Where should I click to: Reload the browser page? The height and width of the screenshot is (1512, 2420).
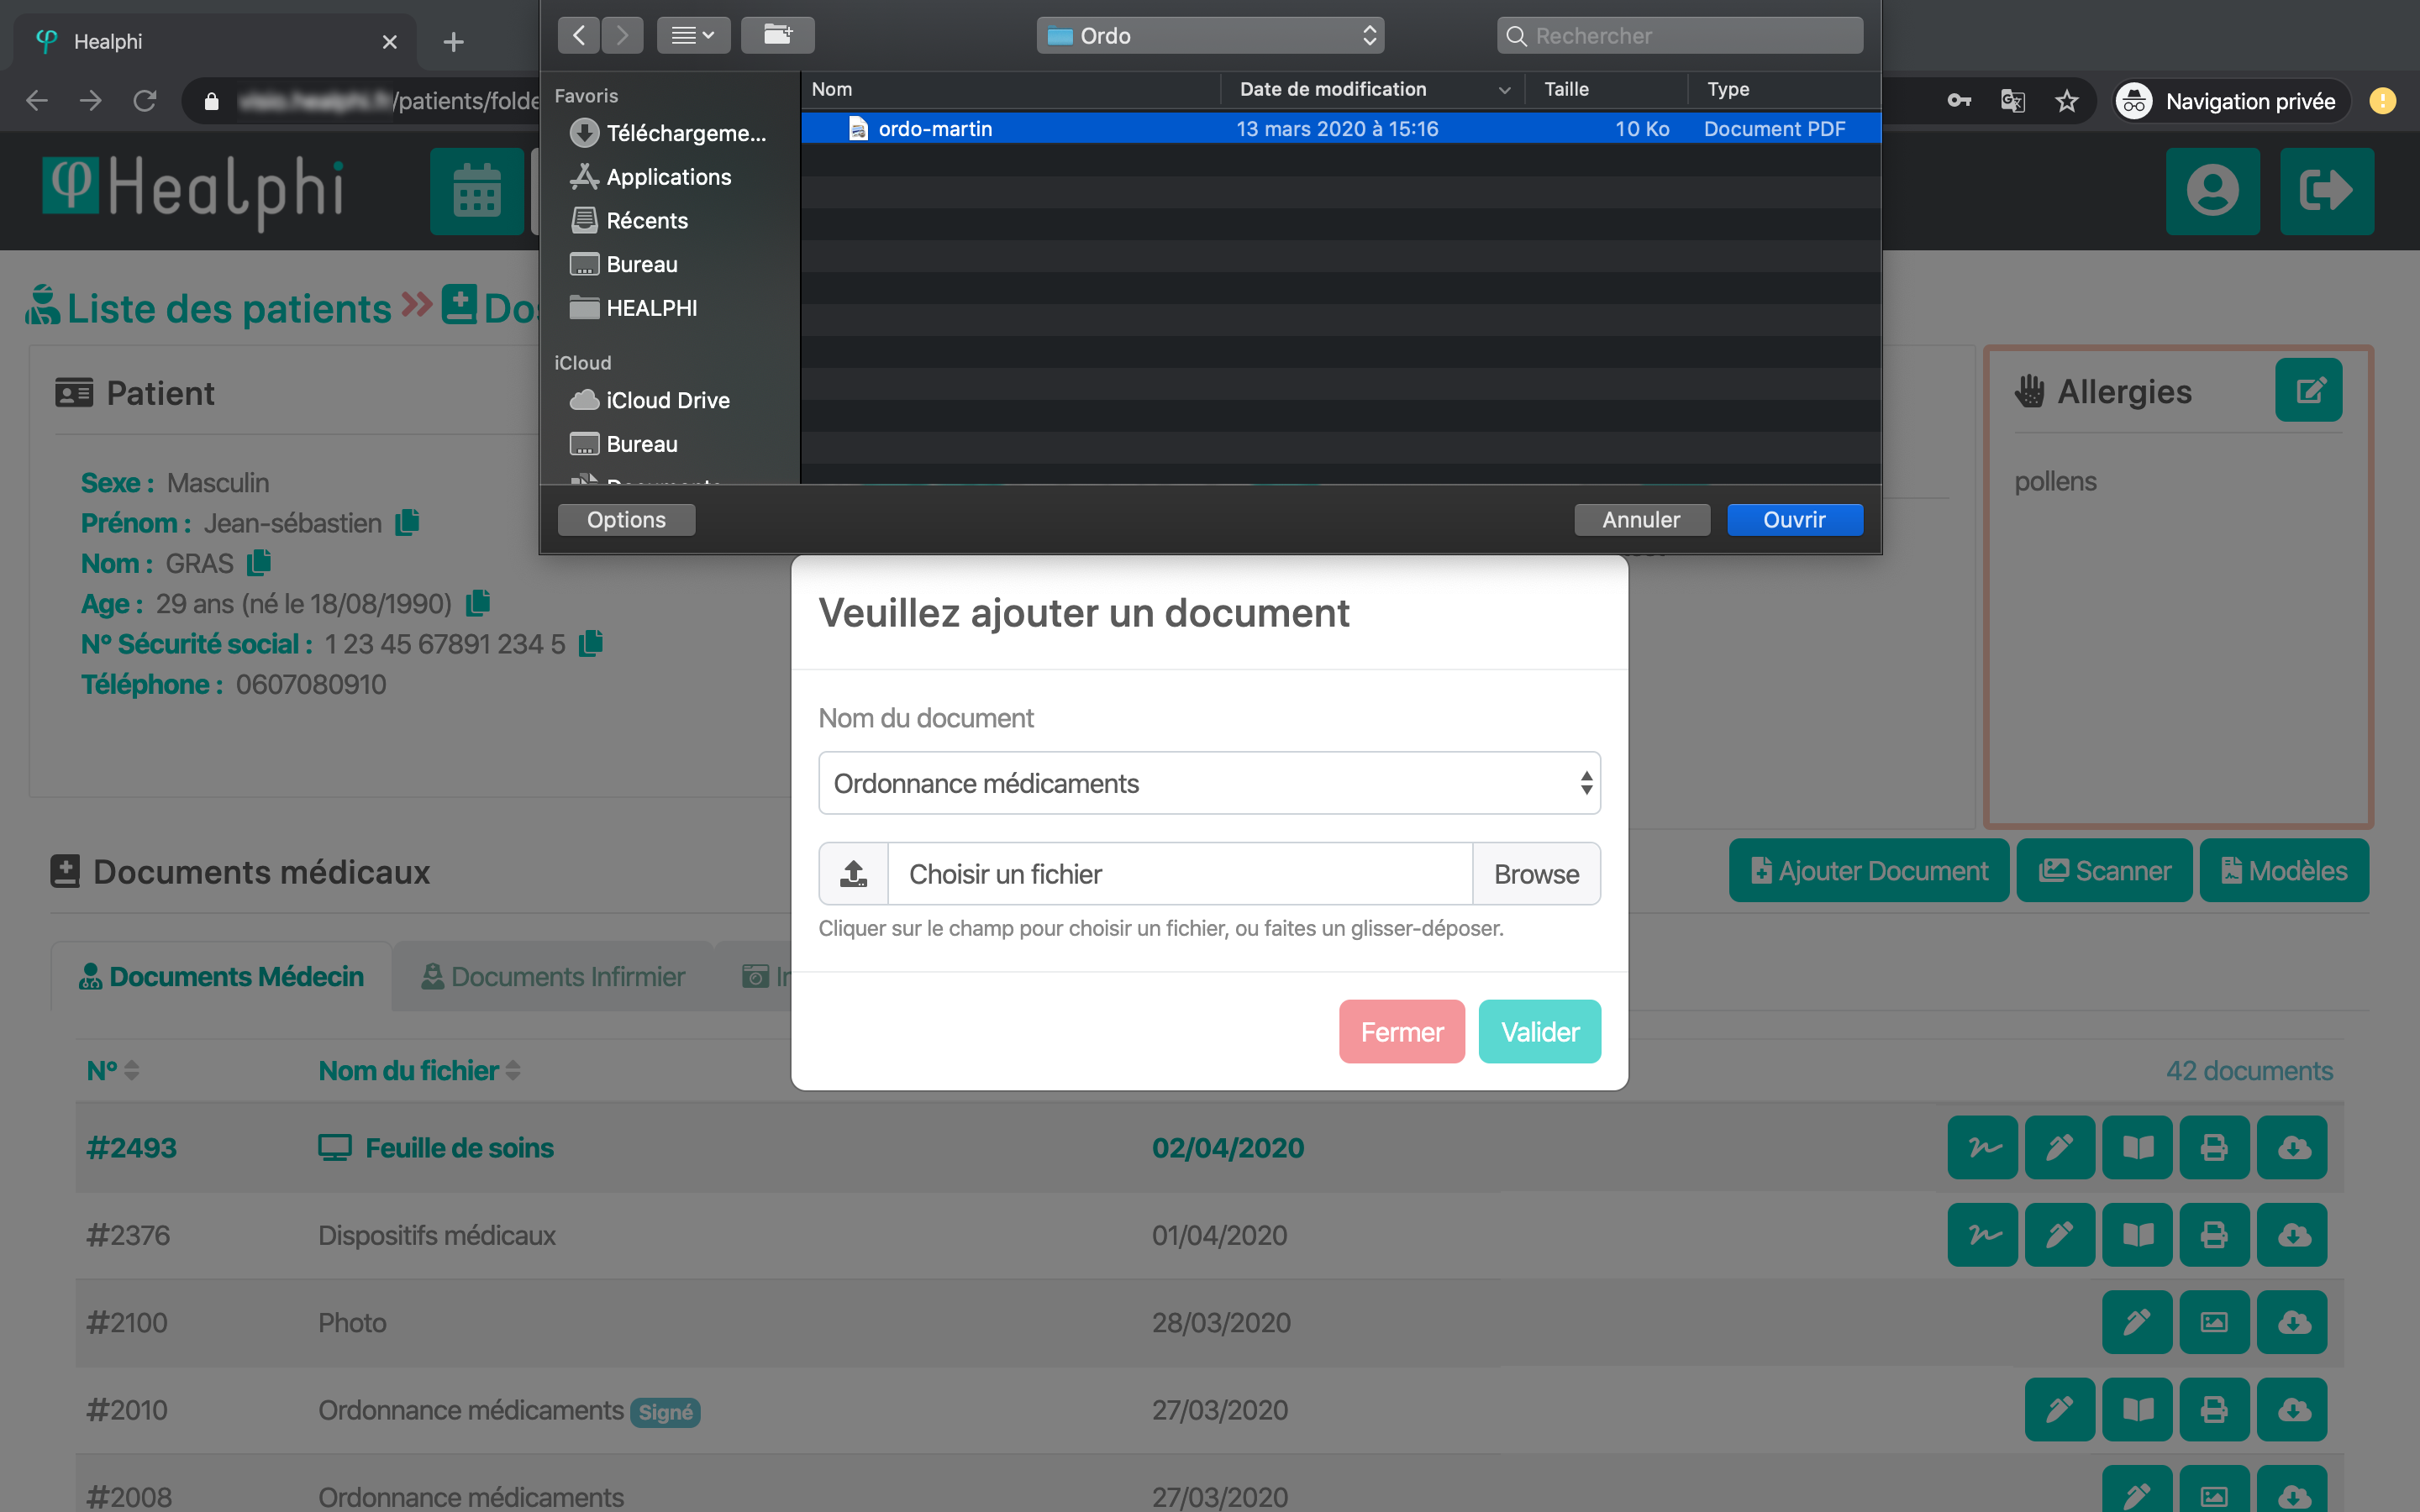pyautogui.click(x=145, y=101)
